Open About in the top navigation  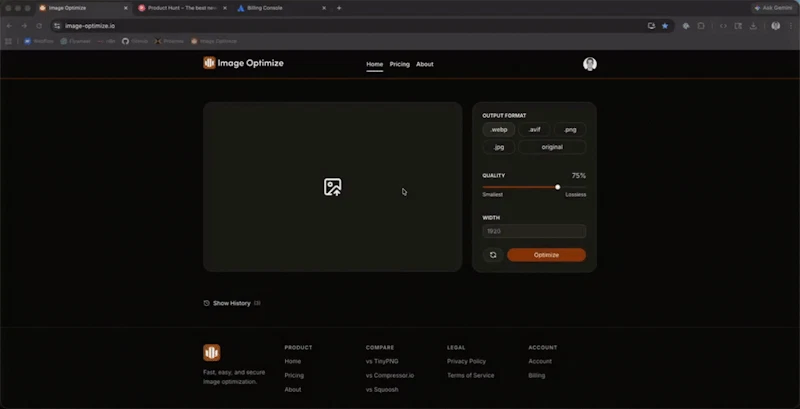pyautogui.click(x=424, y=64)
